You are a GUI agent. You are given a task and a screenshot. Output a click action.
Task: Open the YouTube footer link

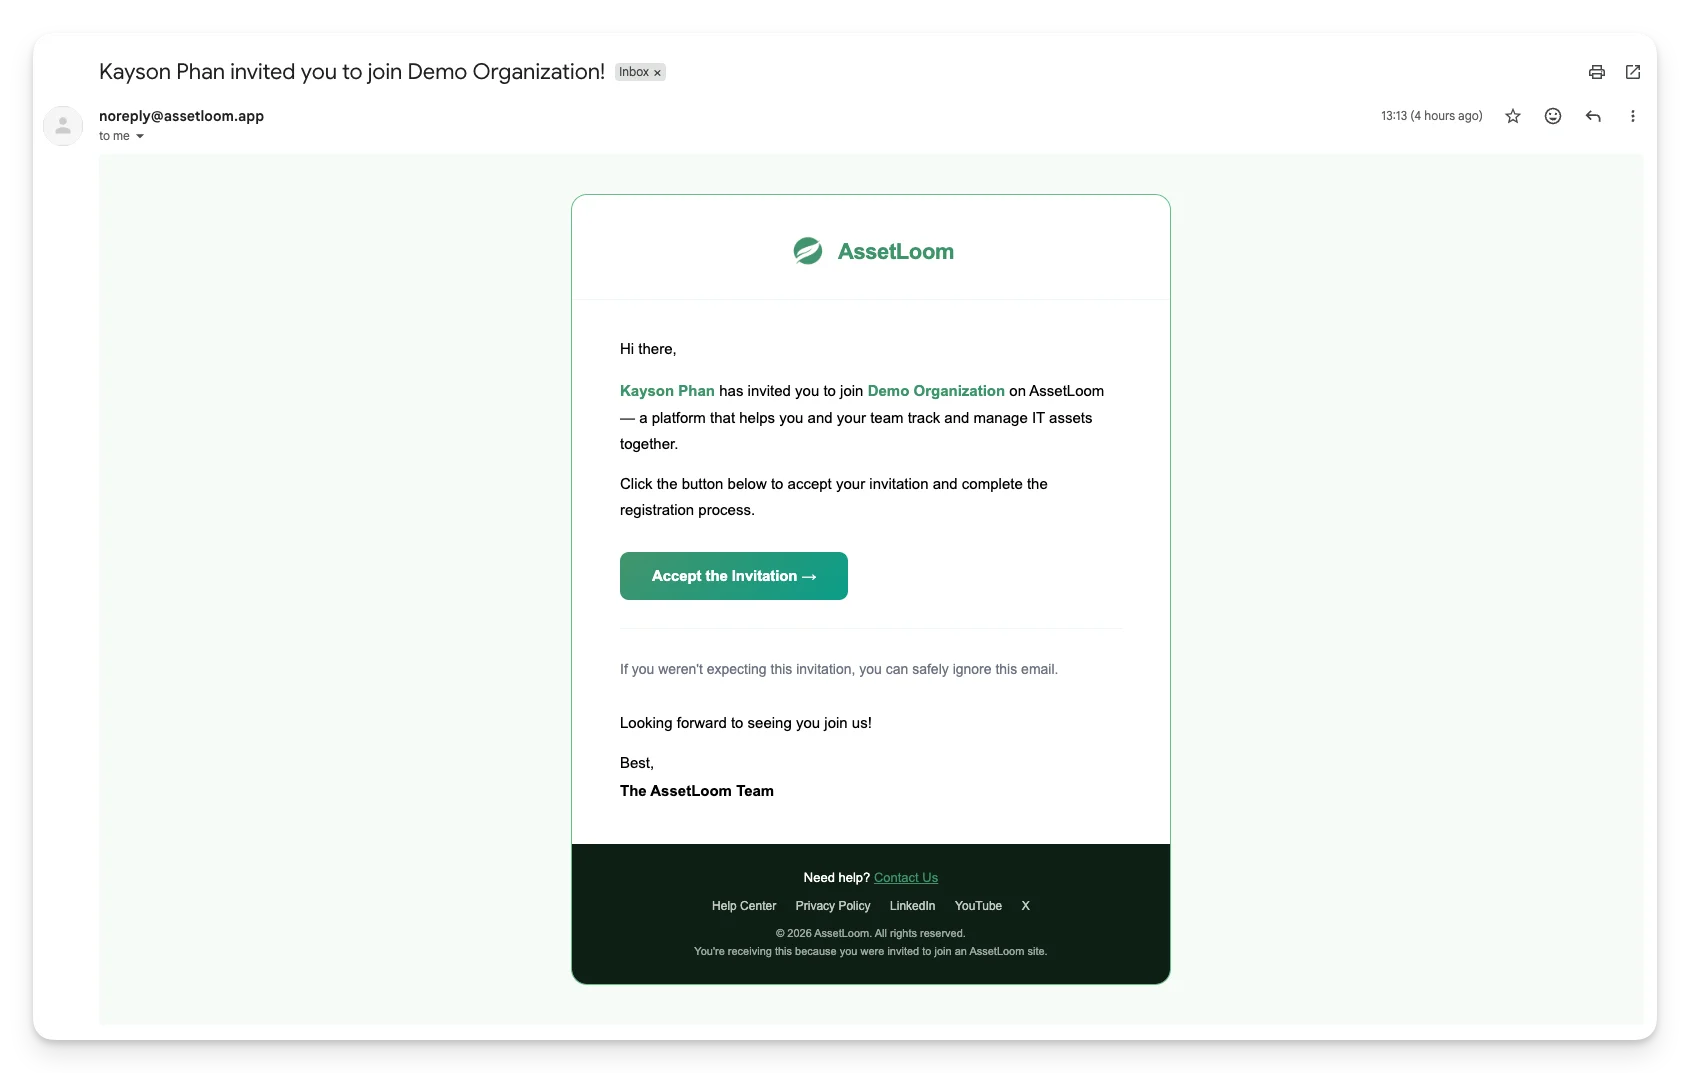tap(978, 906)
